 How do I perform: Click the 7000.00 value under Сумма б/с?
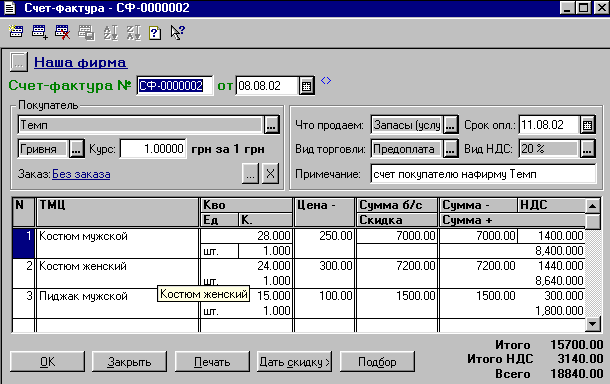click(397, 236)
